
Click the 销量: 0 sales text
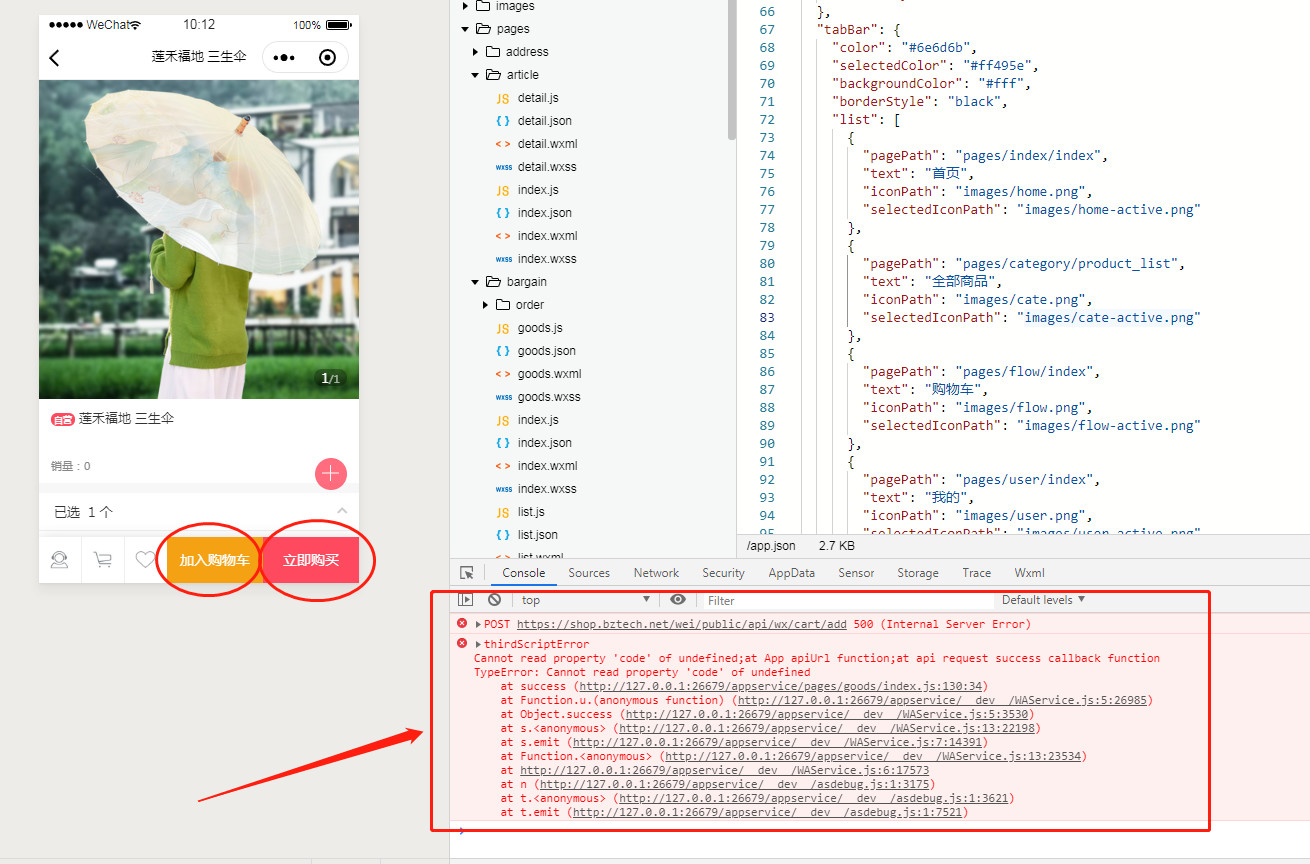tap(71, 466)
